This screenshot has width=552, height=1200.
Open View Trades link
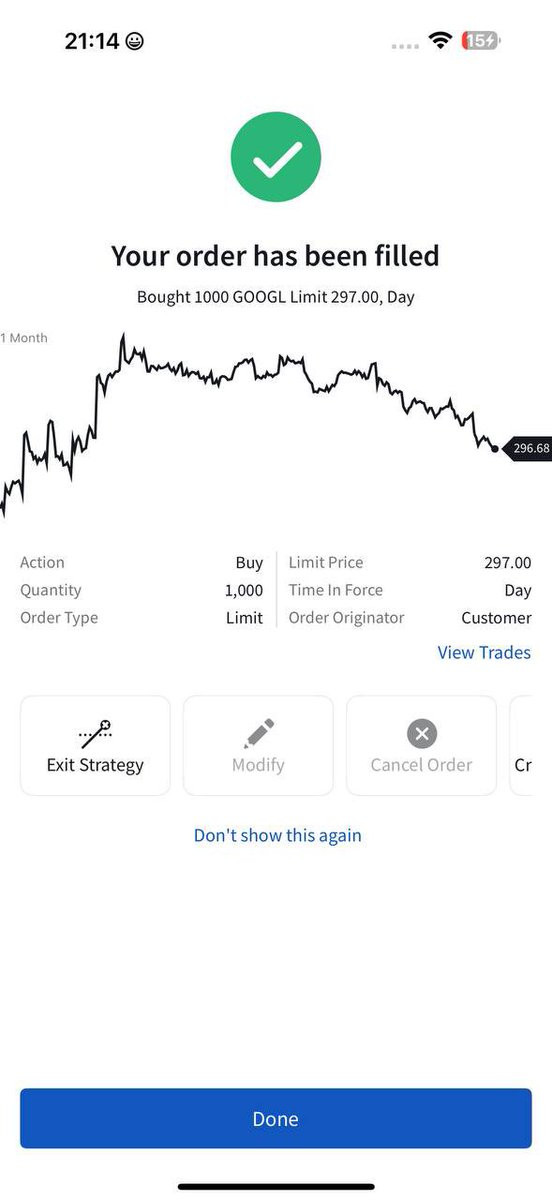pyautogui.click(x=484, y=652)
